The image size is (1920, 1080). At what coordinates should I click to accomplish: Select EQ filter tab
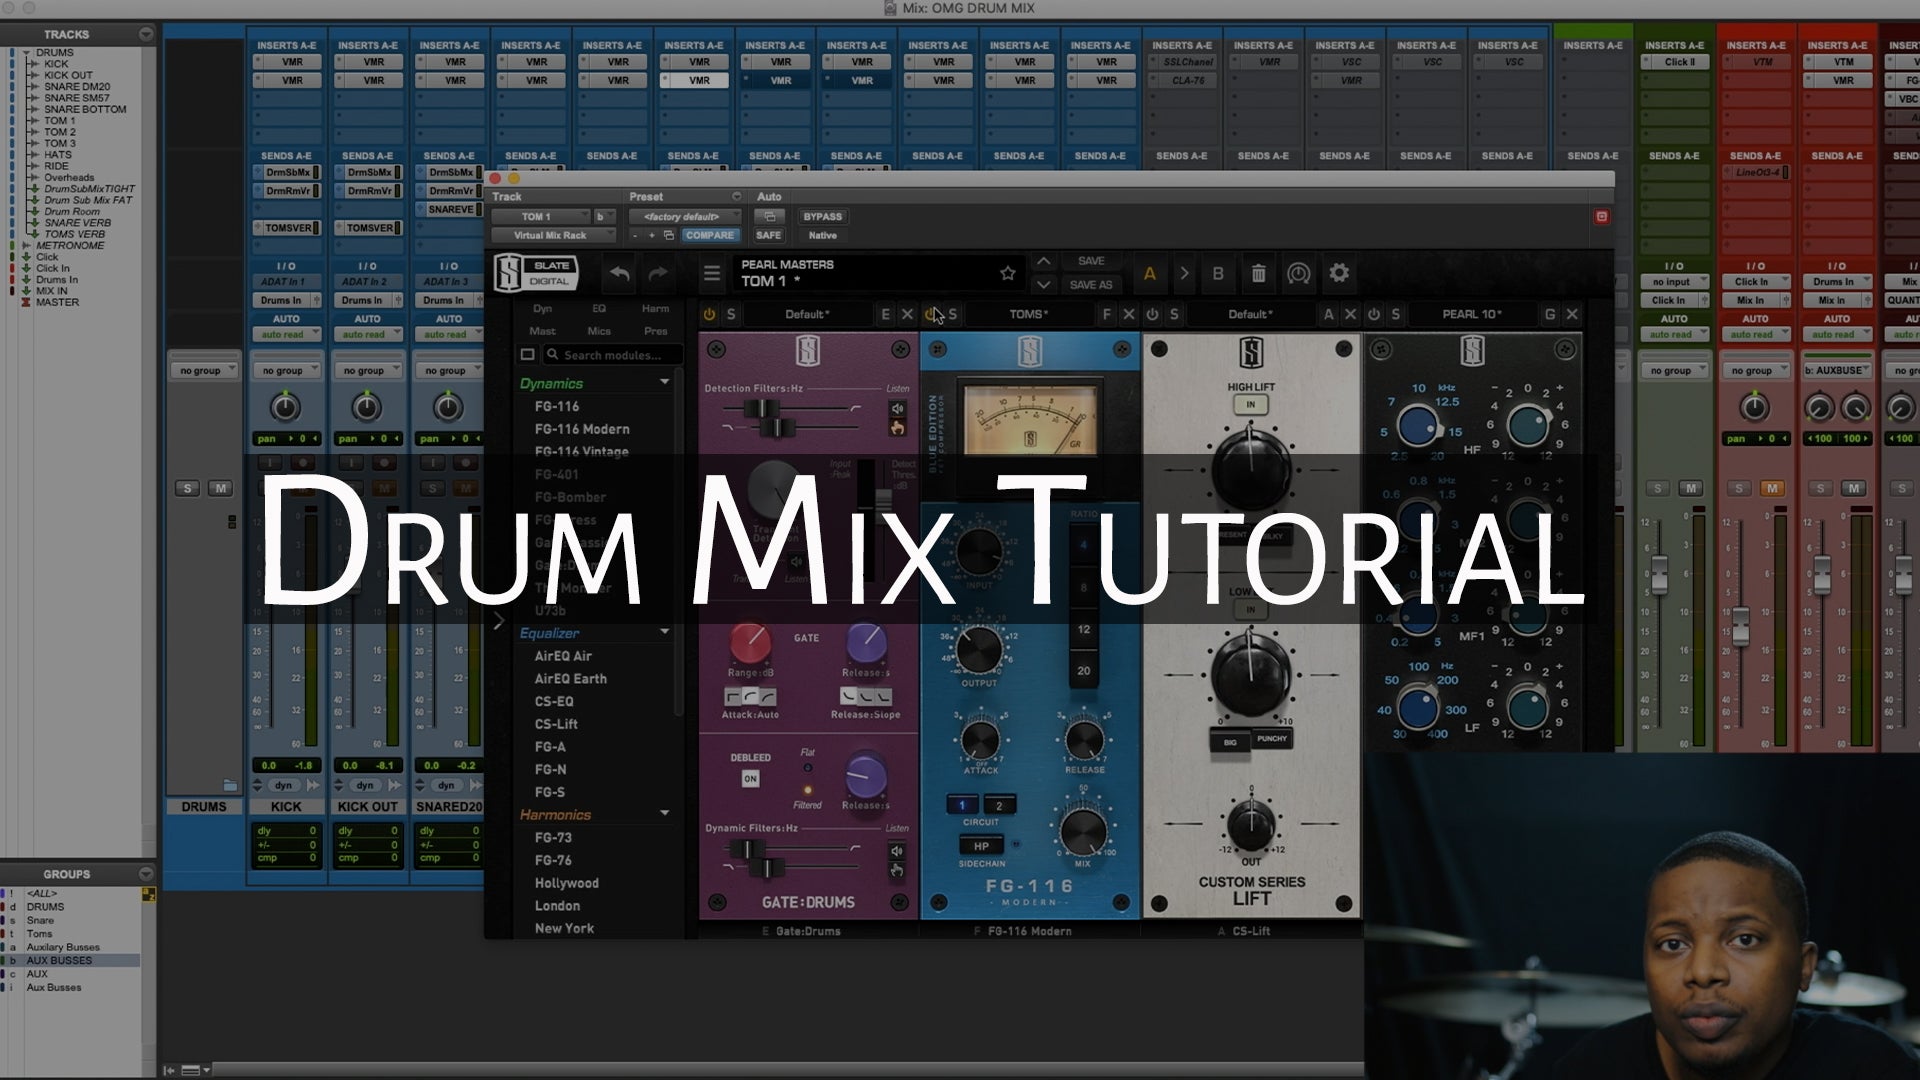pyautogui.click(x=599, y=308)
